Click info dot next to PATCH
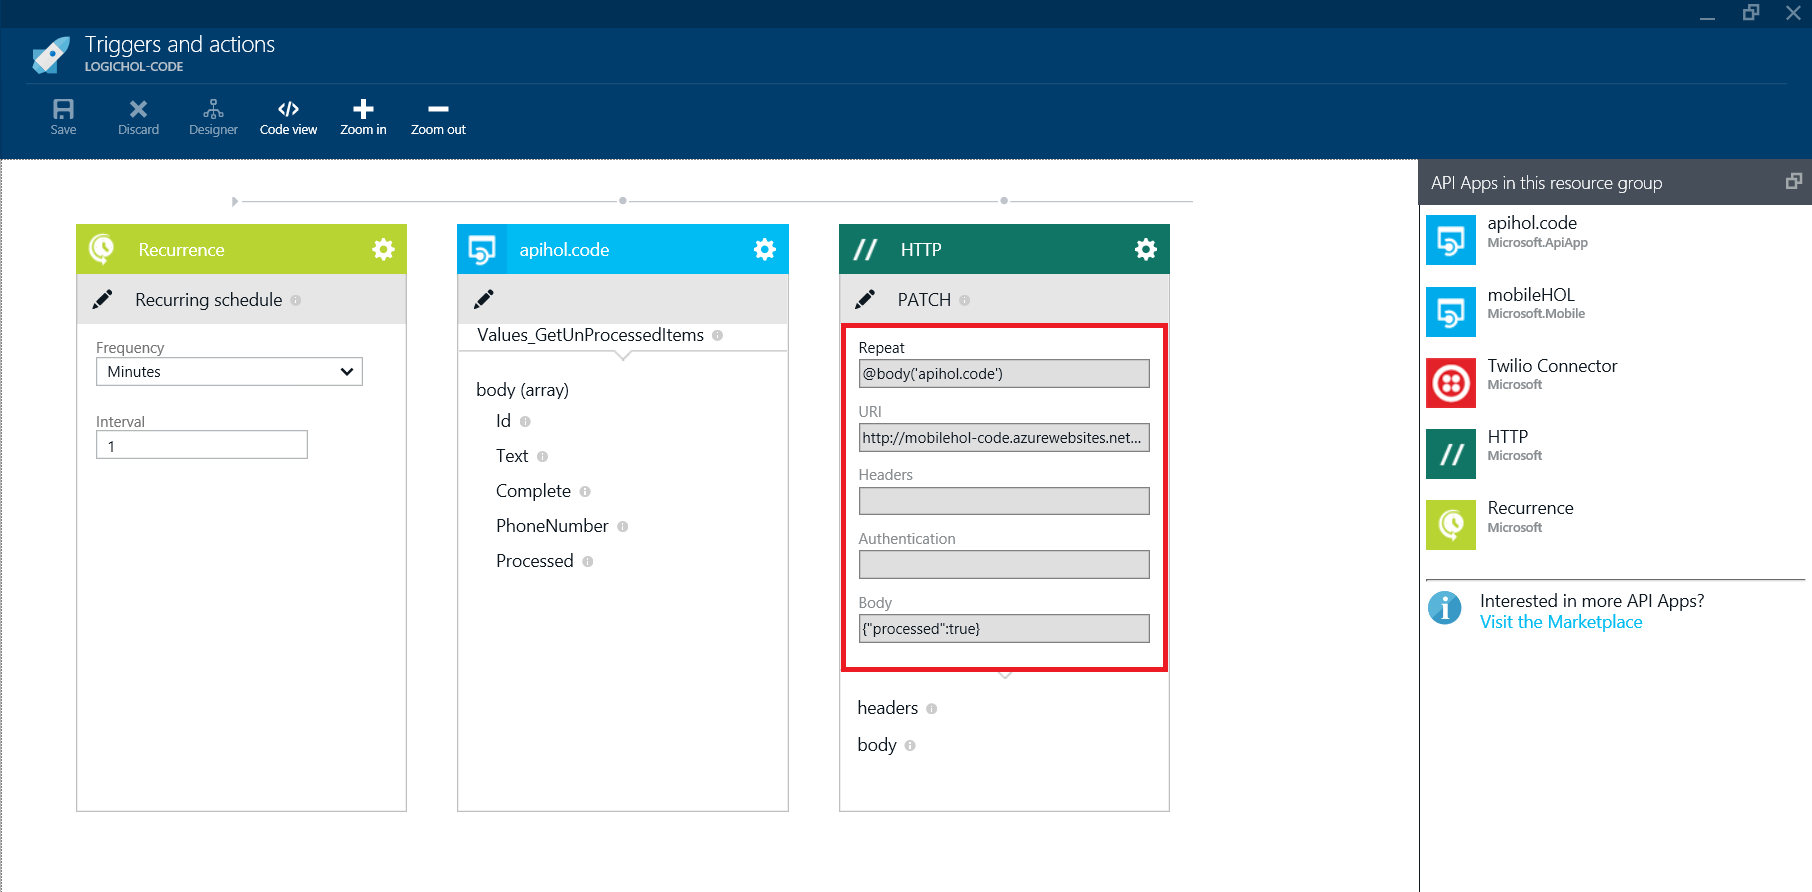This screenshot has width=1812, height=892. pos(965,300)
